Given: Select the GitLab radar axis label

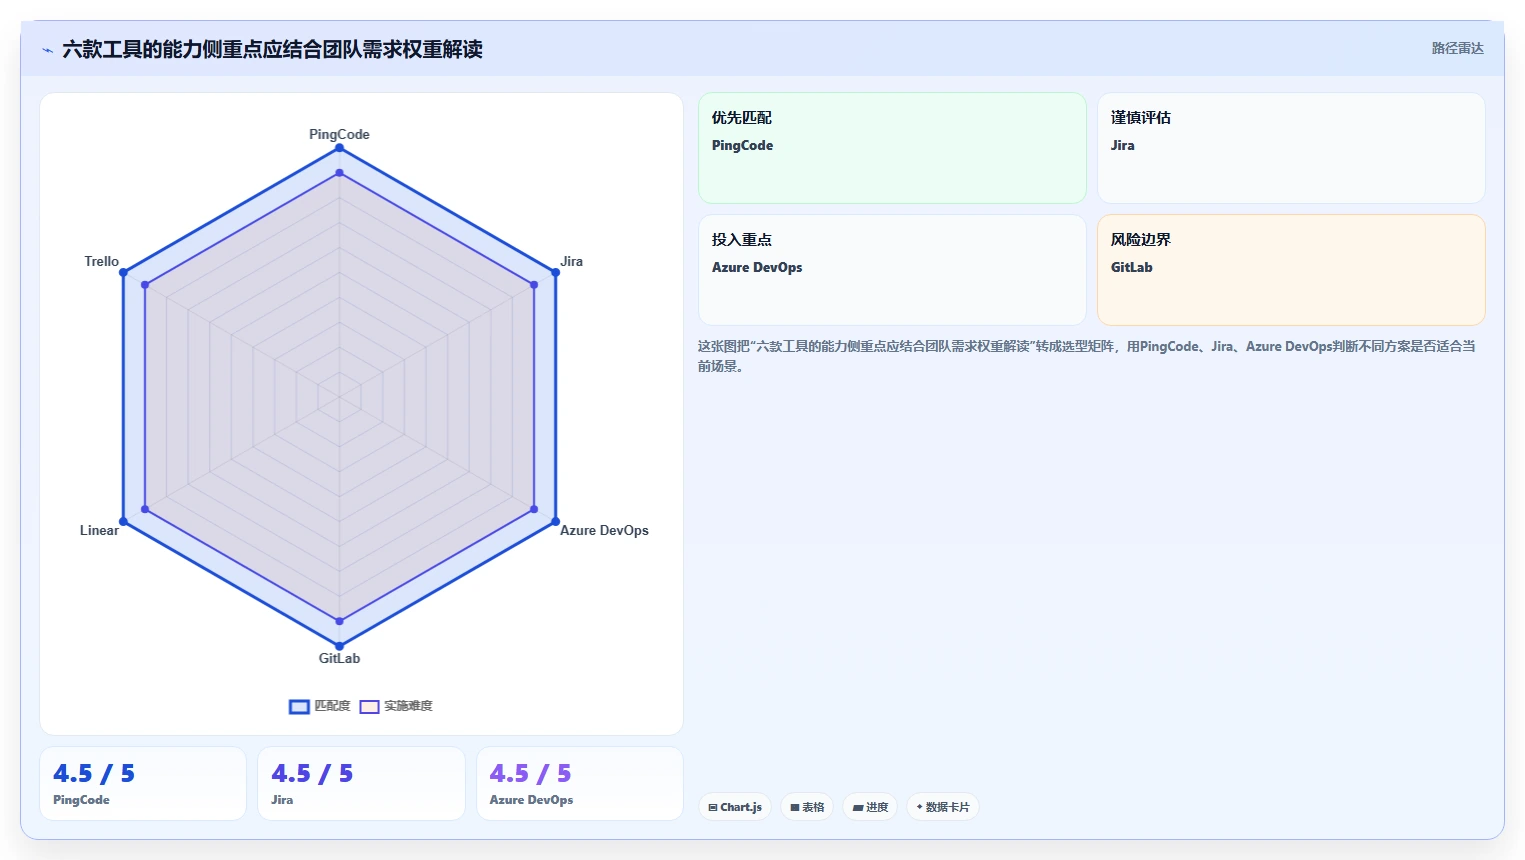Looking at the screenshot, I should 339,658.
